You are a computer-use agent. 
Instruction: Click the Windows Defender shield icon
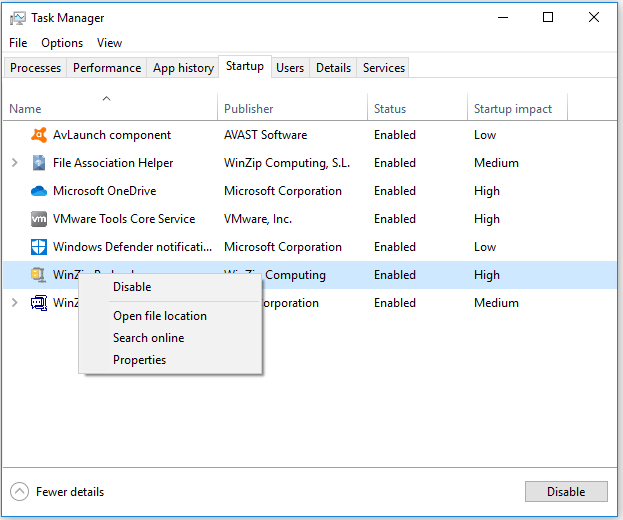click(x=39, y=247)
